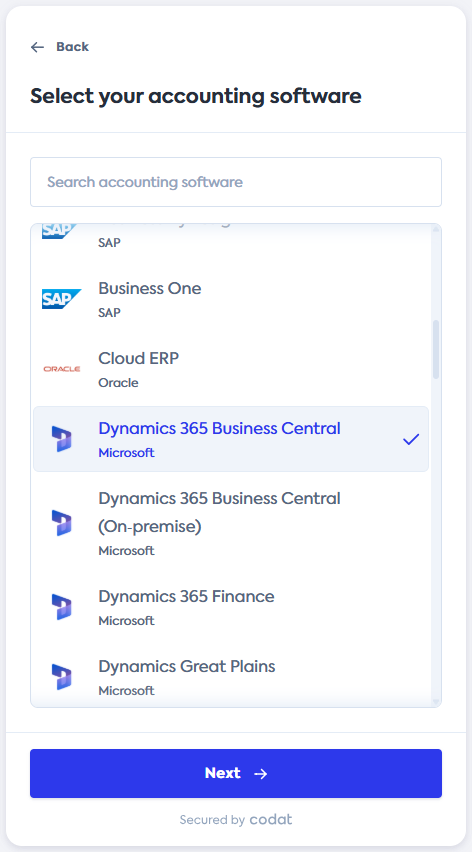Click Microsoft label under Dynamics Great Plains
Screen dimensions: 472x852
127,691
